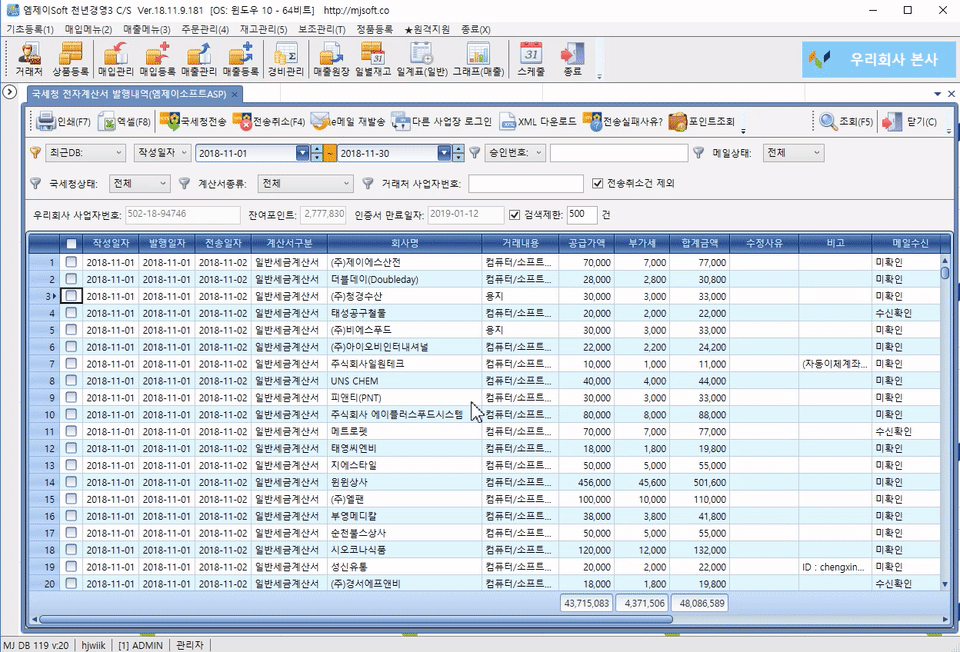Click 국세청전송 icon

click(193, 121)
